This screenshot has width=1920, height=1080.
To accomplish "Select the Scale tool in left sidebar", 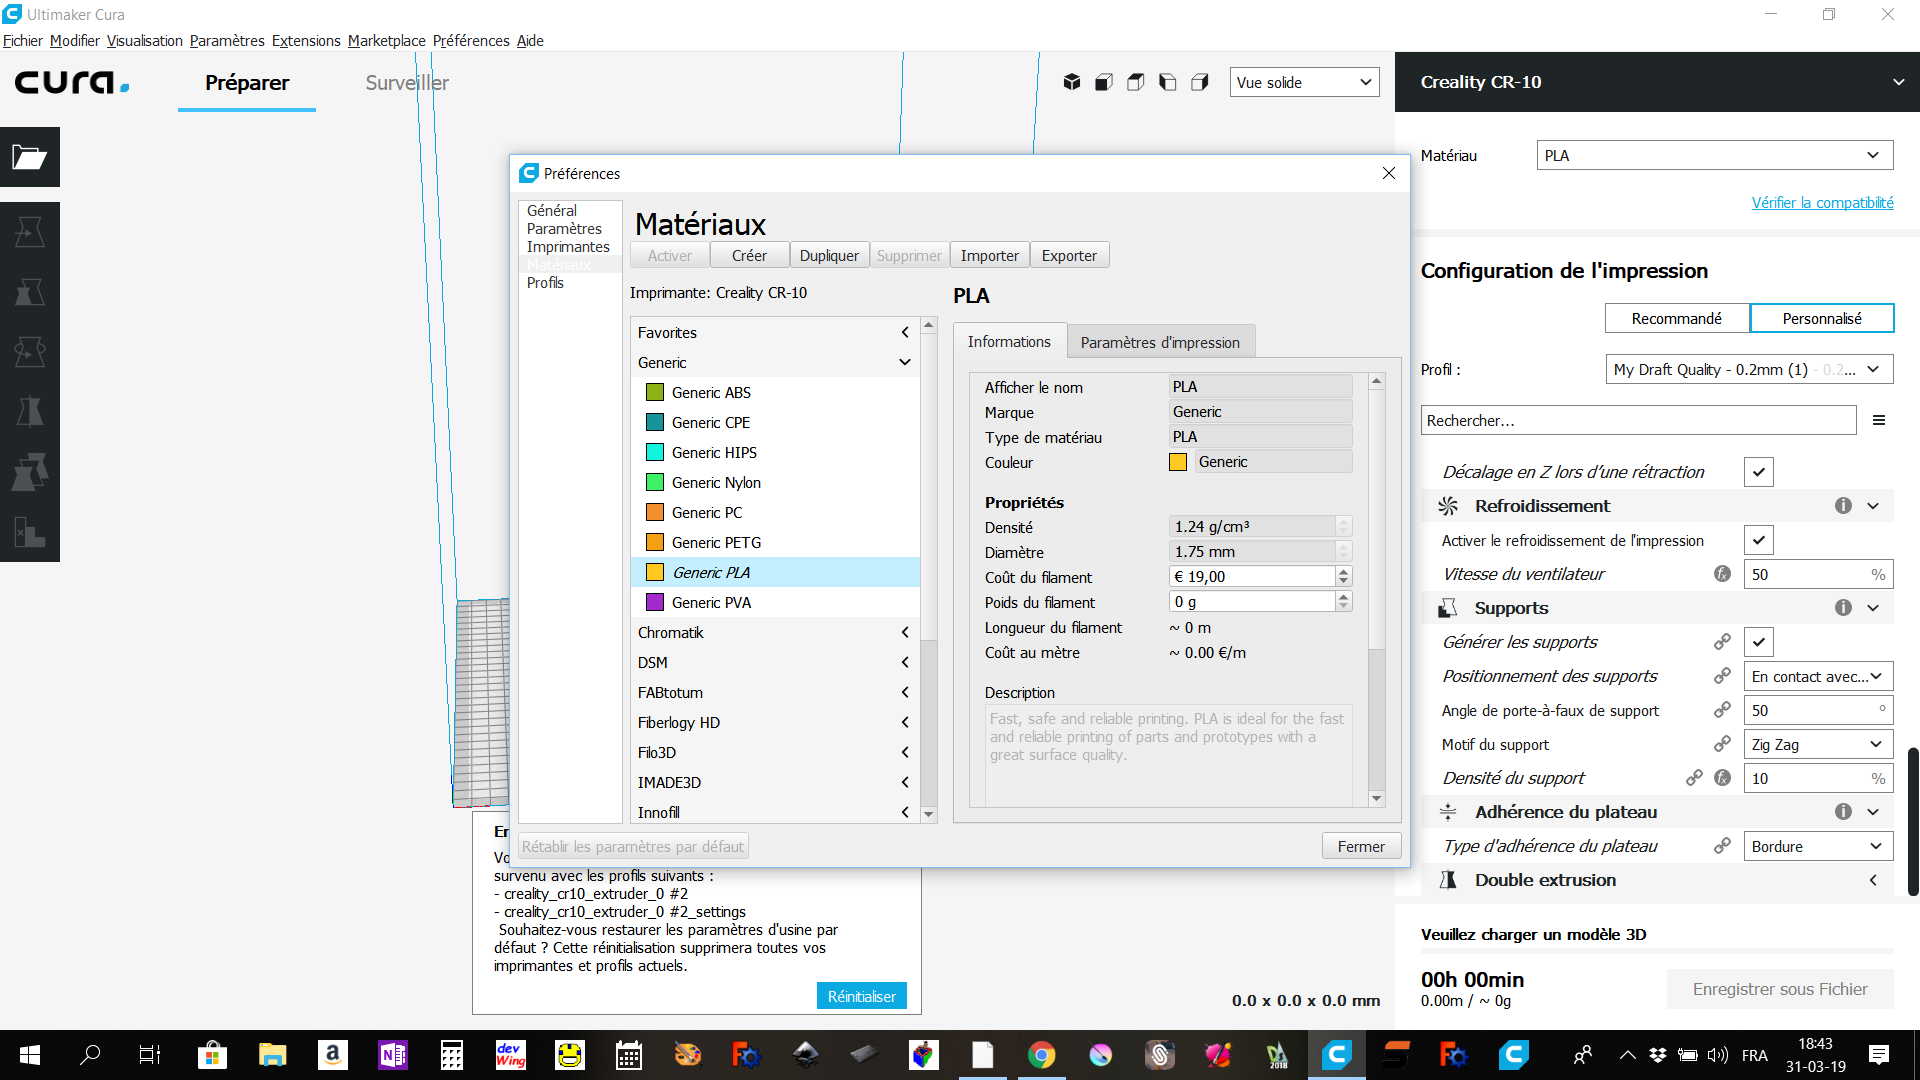I will (30, 292).
